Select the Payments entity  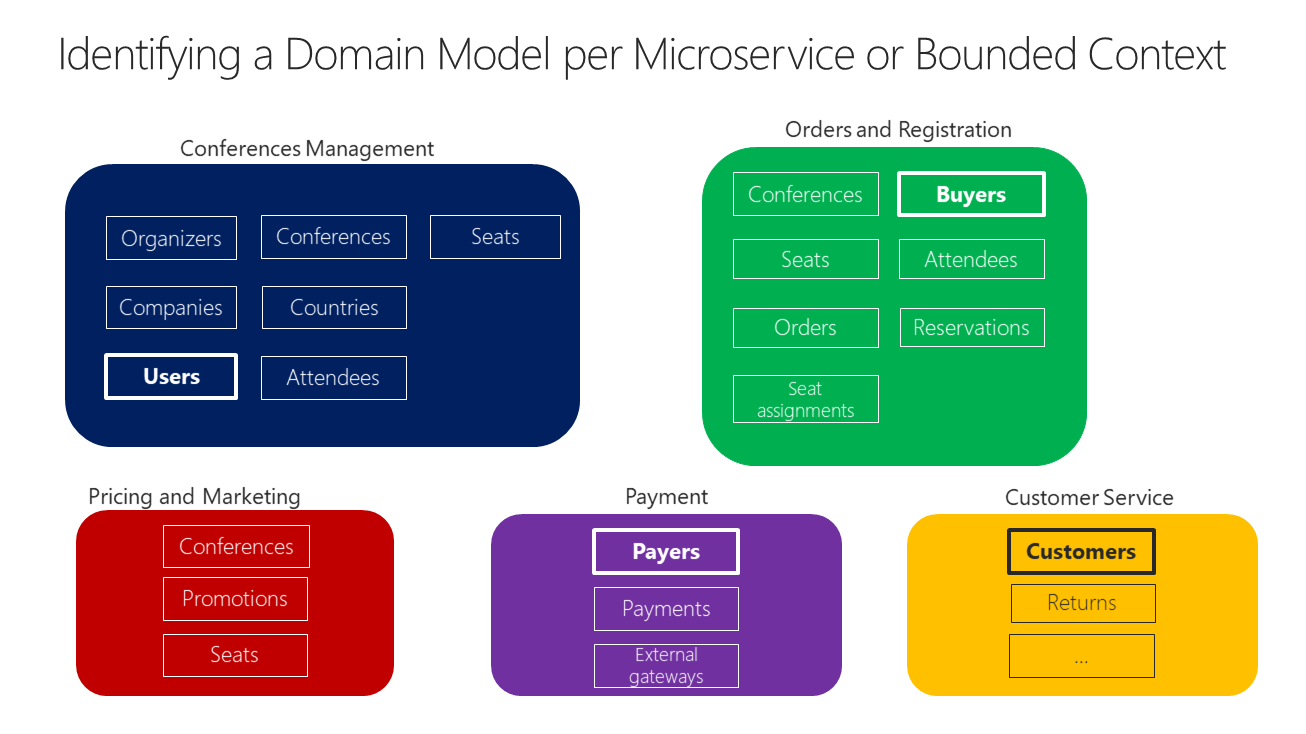[666, 608]
